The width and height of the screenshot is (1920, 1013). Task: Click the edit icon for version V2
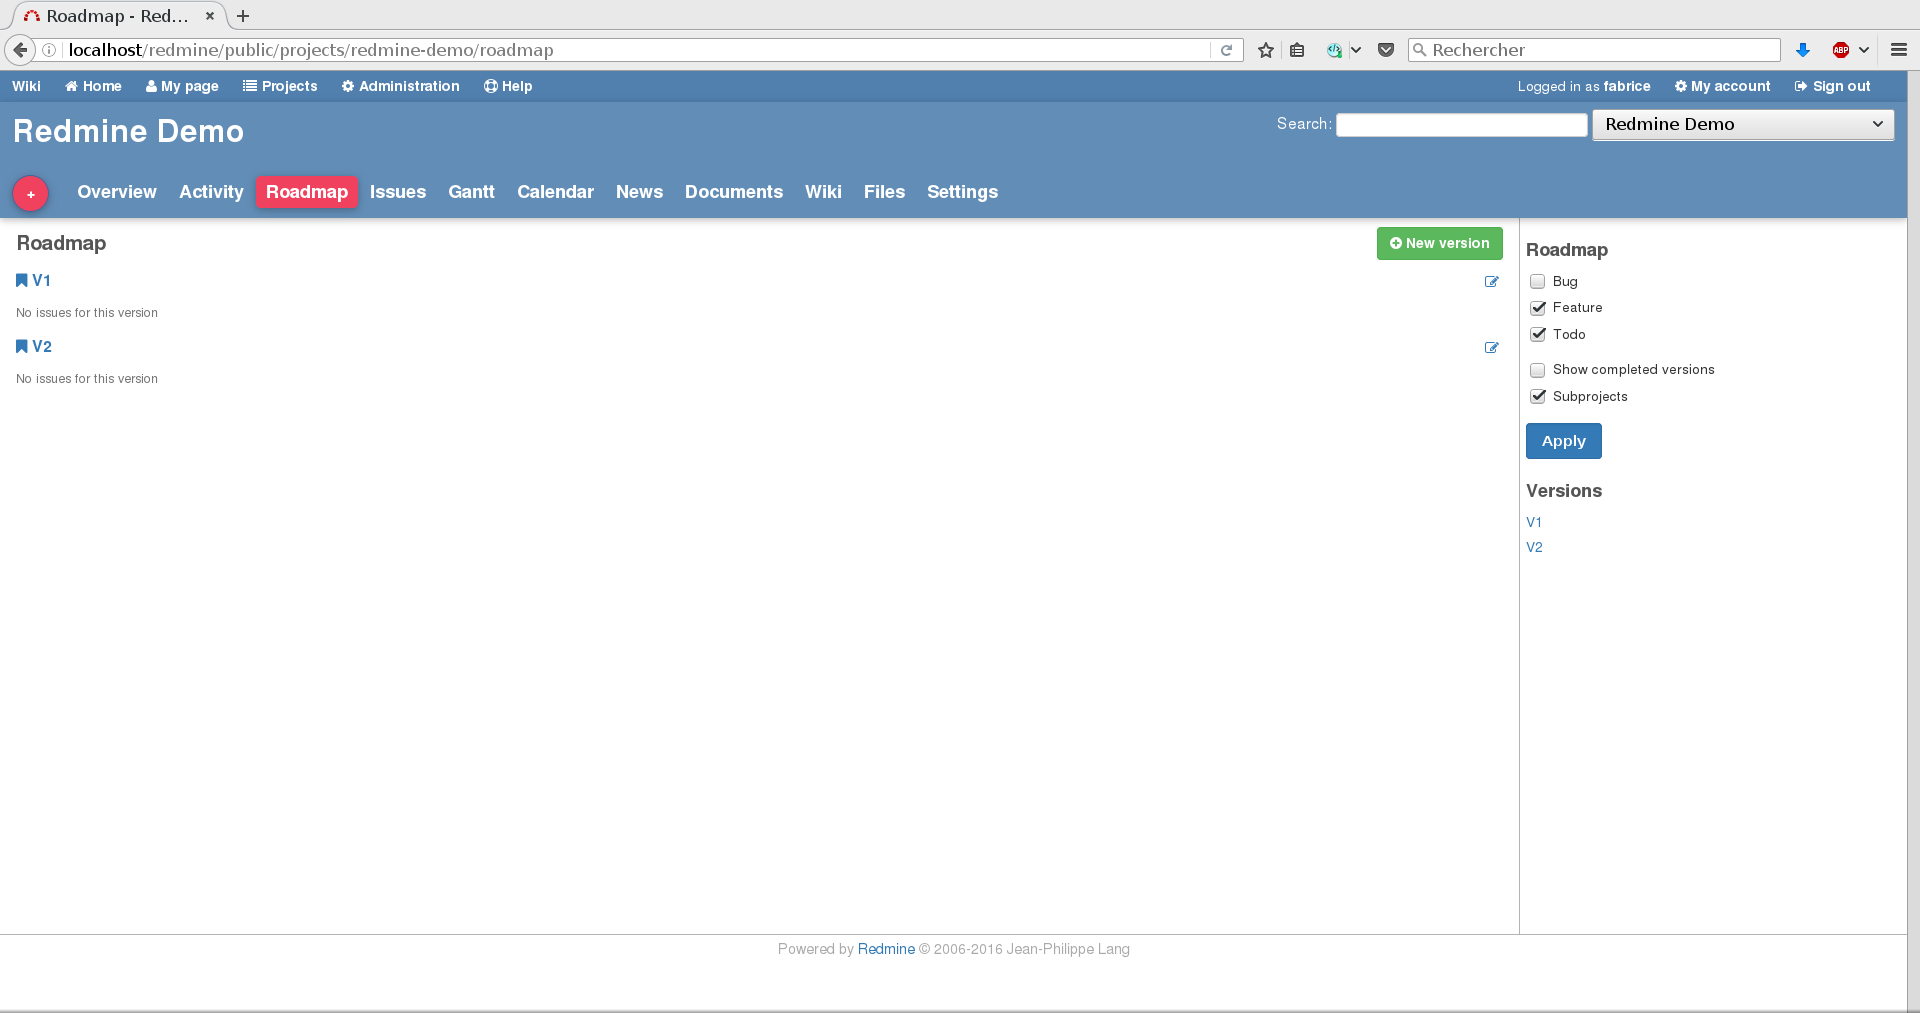(1491, 348)
